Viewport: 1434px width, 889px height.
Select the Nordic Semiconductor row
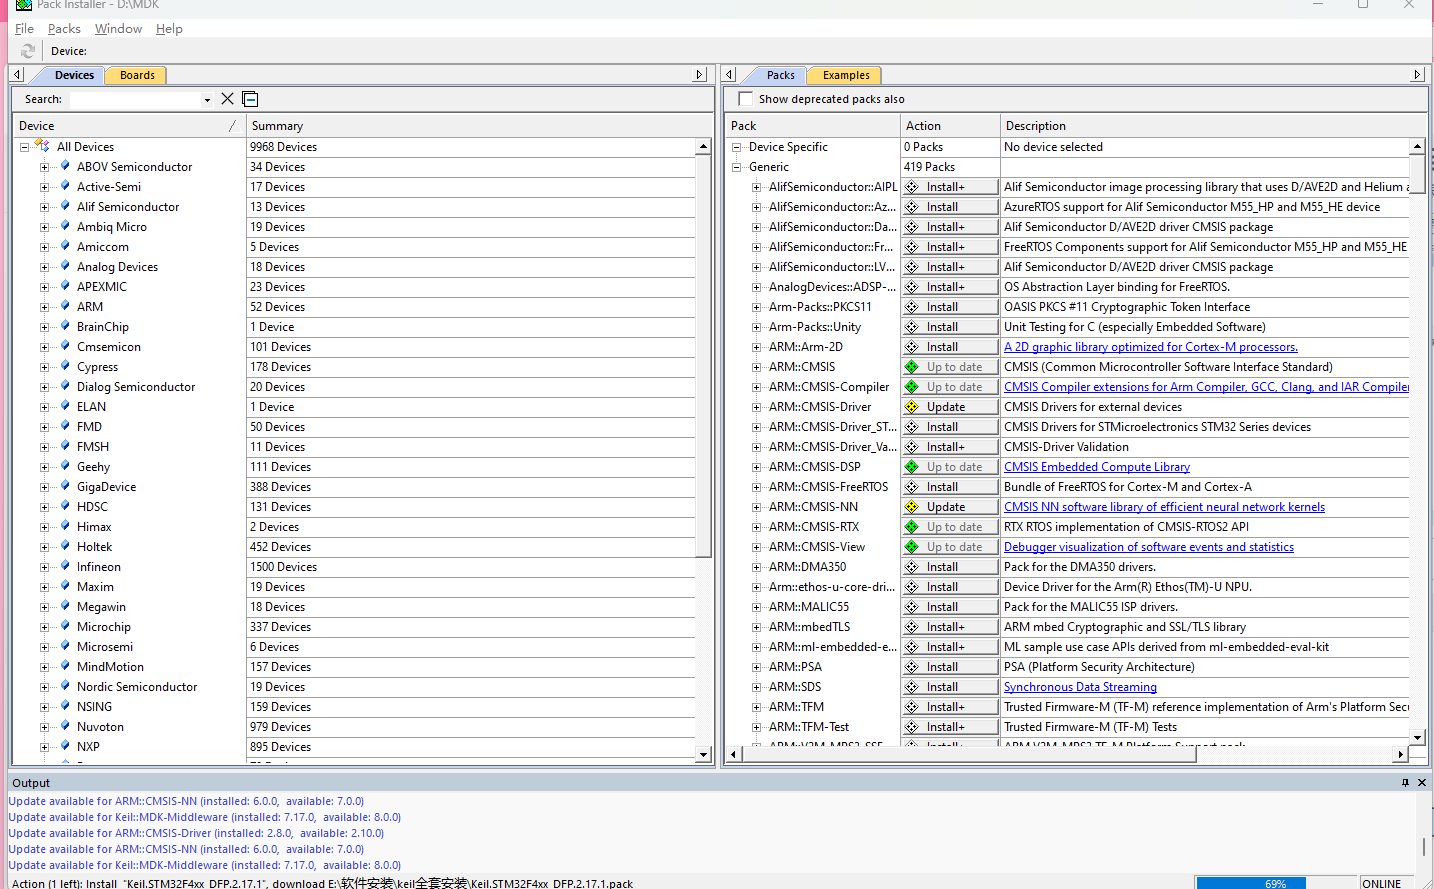pos(137,687)
